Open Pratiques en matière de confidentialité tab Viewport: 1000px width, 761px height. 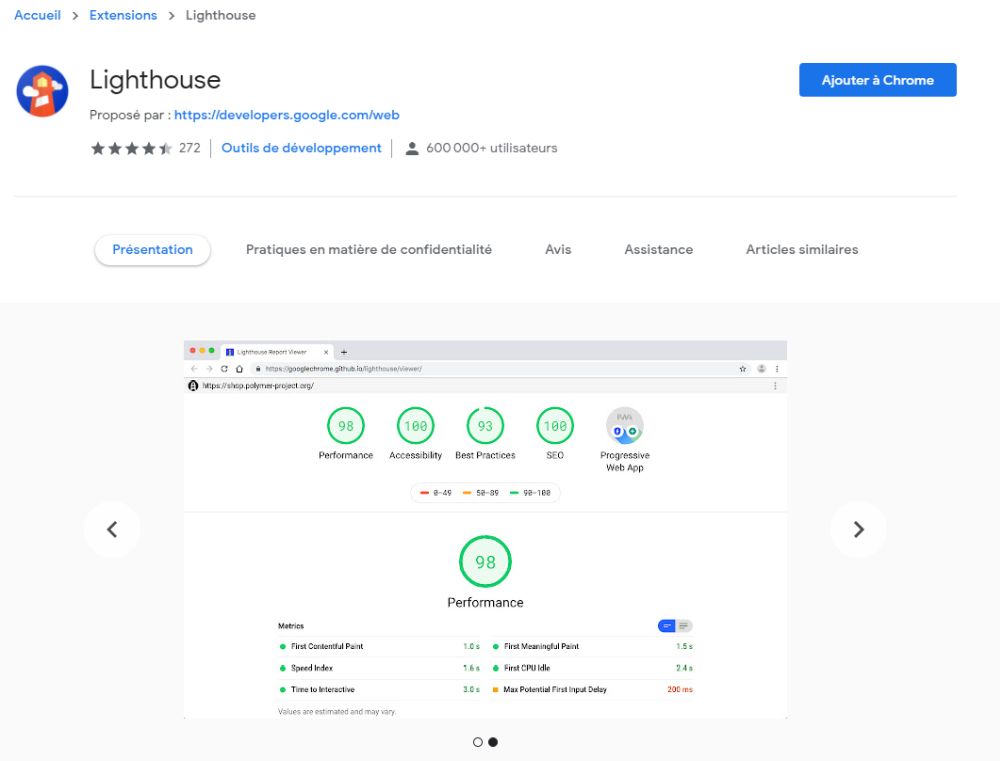(369, 249)
